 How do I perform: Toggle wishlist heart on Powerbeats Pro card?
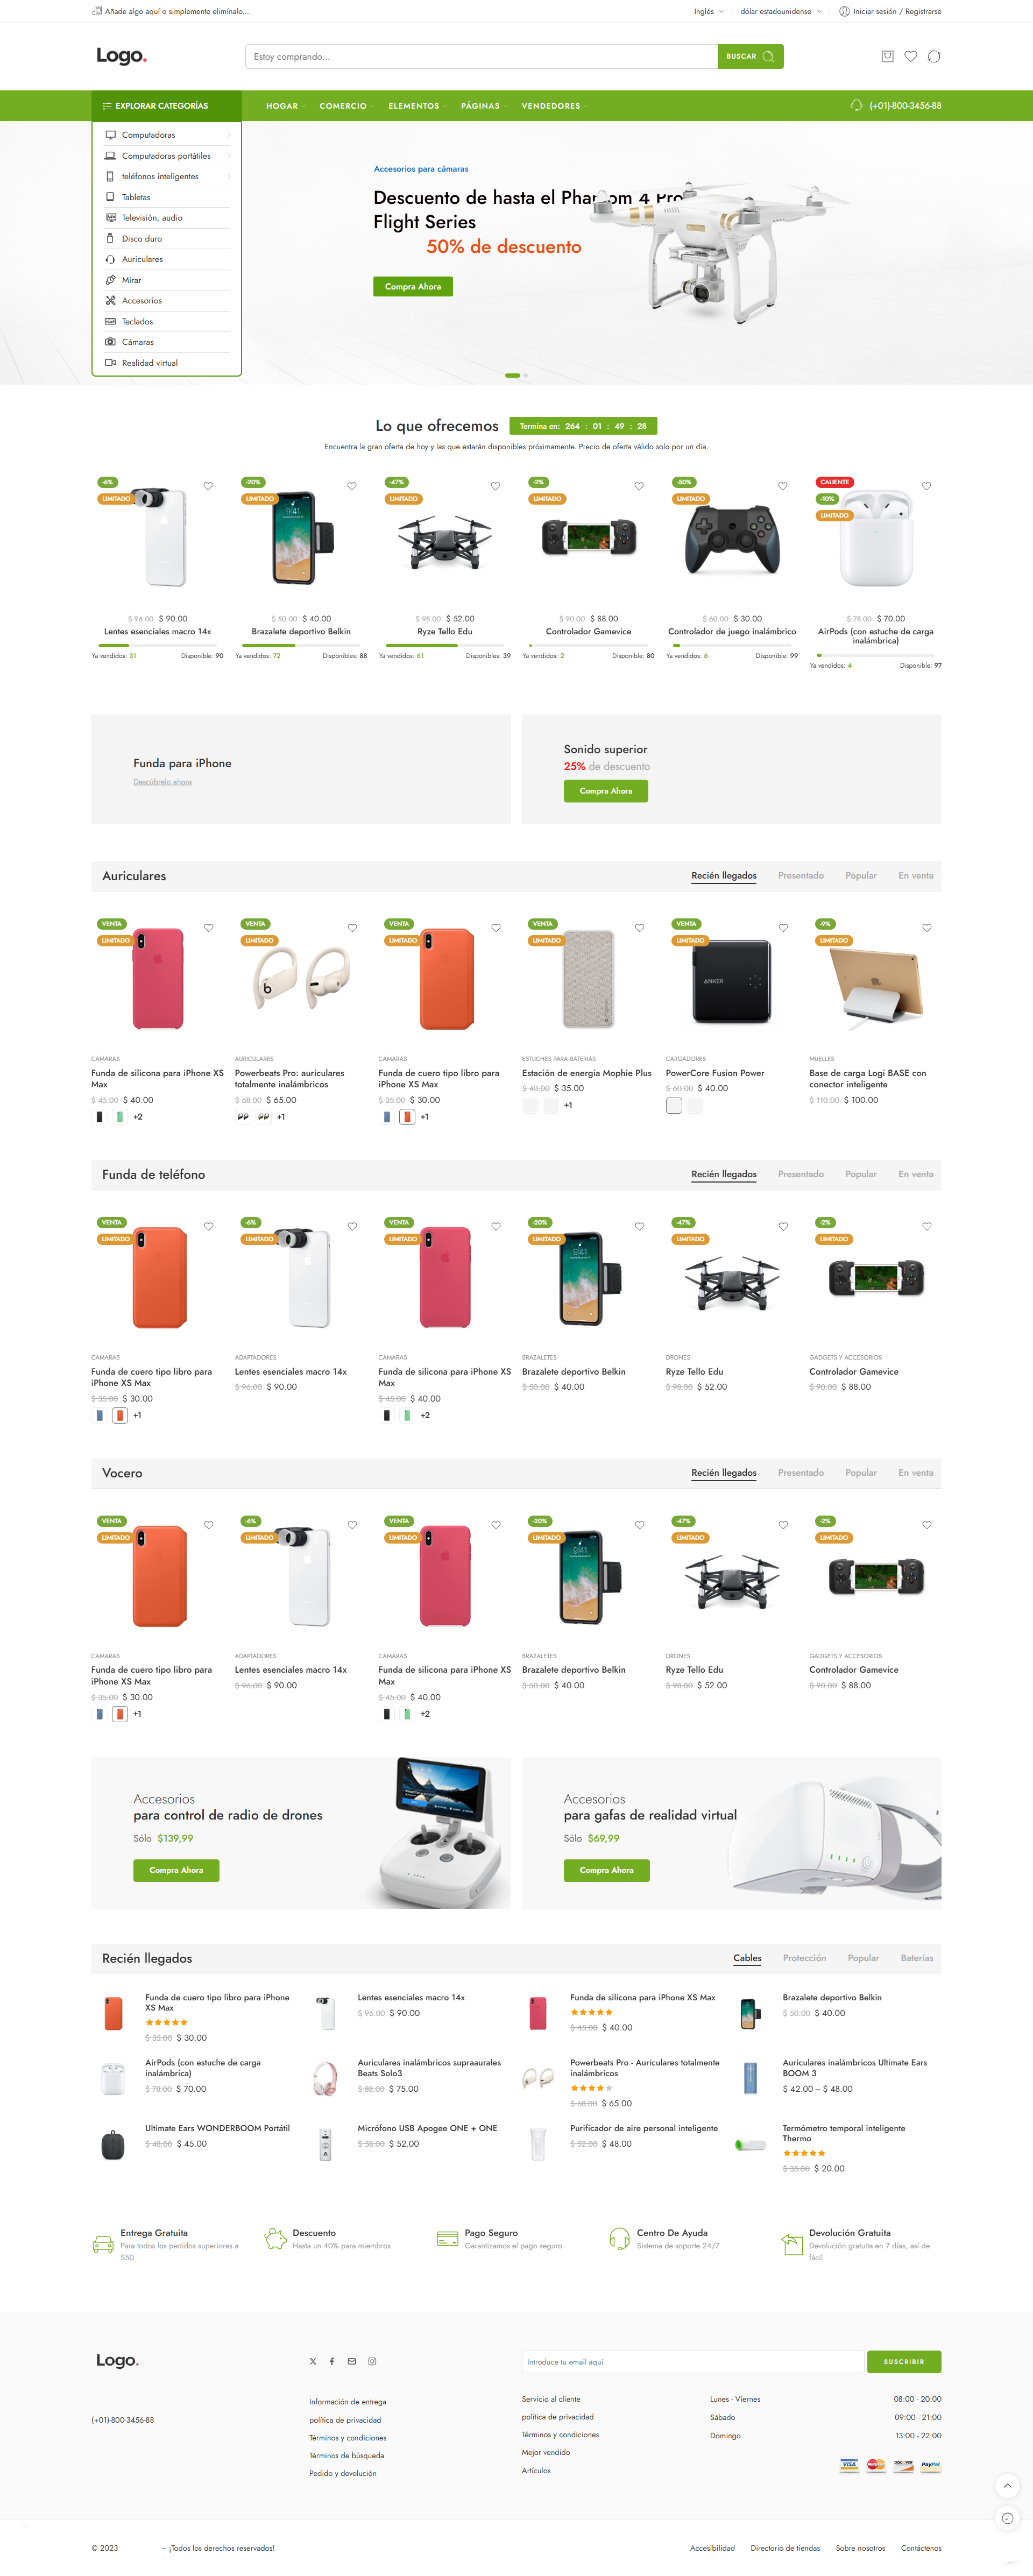[x=352, y=928]
